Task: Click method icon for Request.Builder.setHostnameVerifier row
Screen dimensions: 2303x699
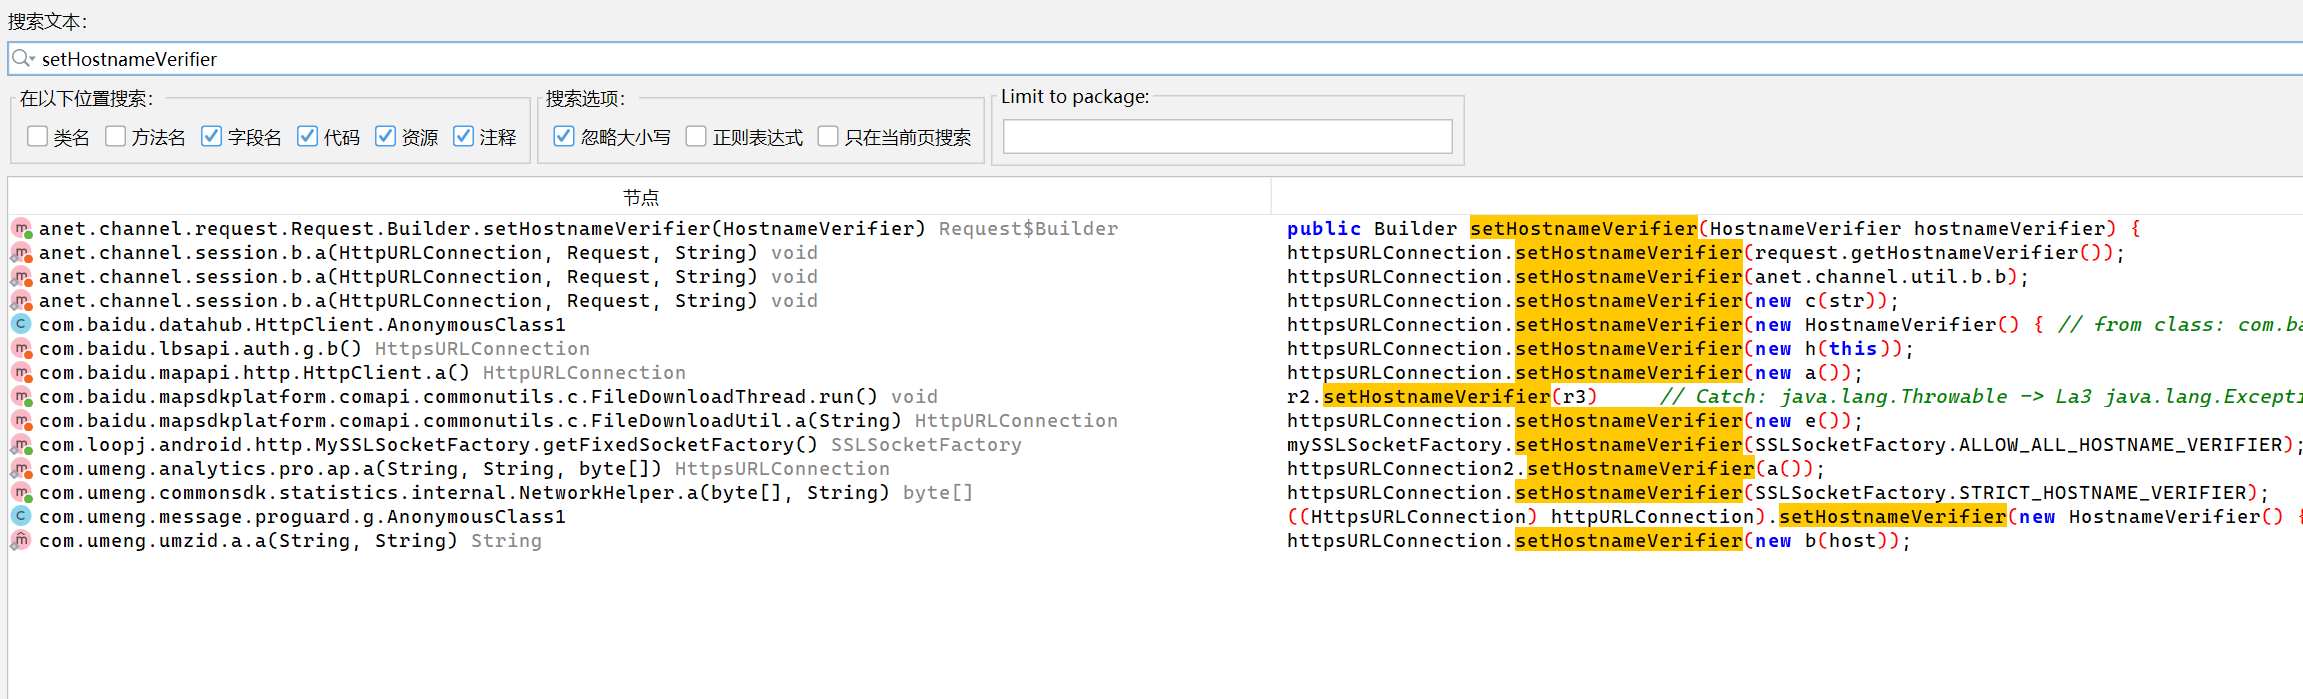Action: coord(21,229)
